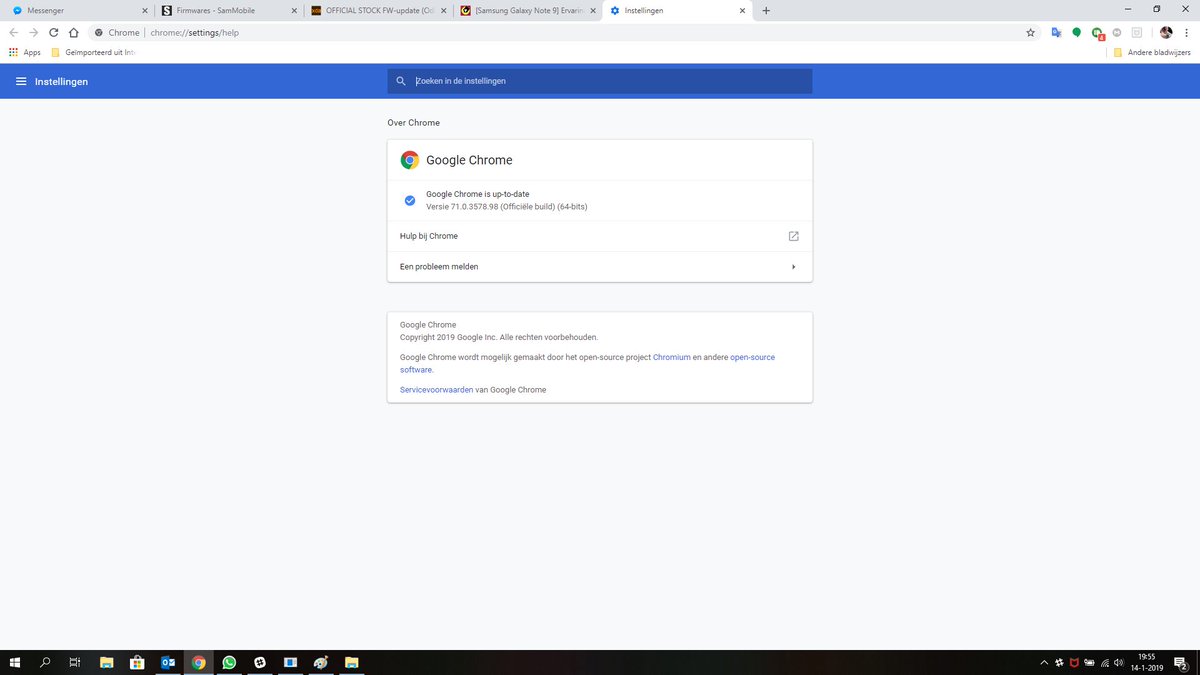Viewport: 1200px width, 675px height.
Task: Close the Firmwares - SamMobile tab
Action: coord(293,10)
